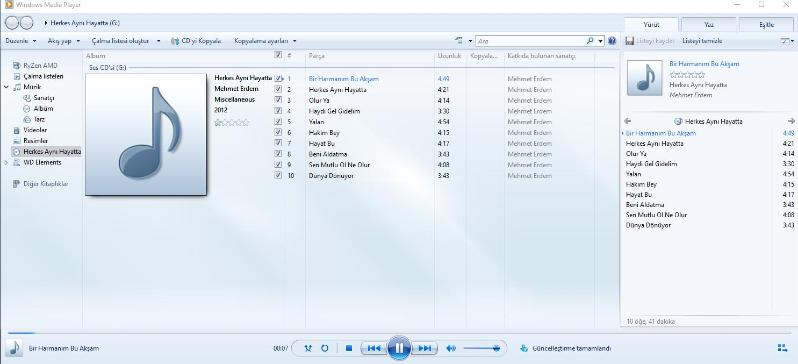The width and height of the screenshot is (798, 364).
Task: Adjust the volume slider
Action: 481,348
